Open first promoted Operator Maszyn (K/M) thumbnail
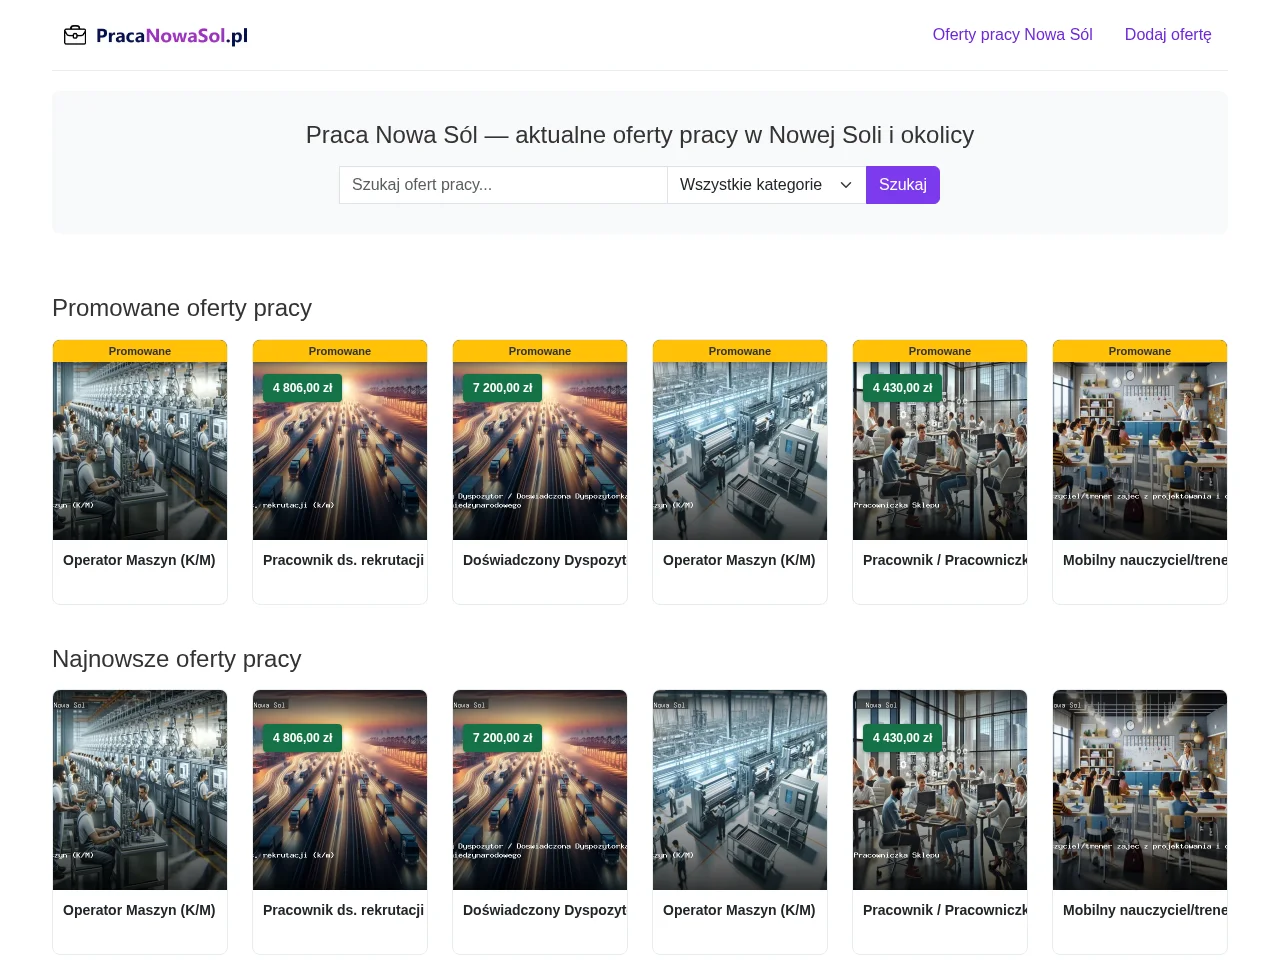1280x960 pixels. click(x=140, y=451)
